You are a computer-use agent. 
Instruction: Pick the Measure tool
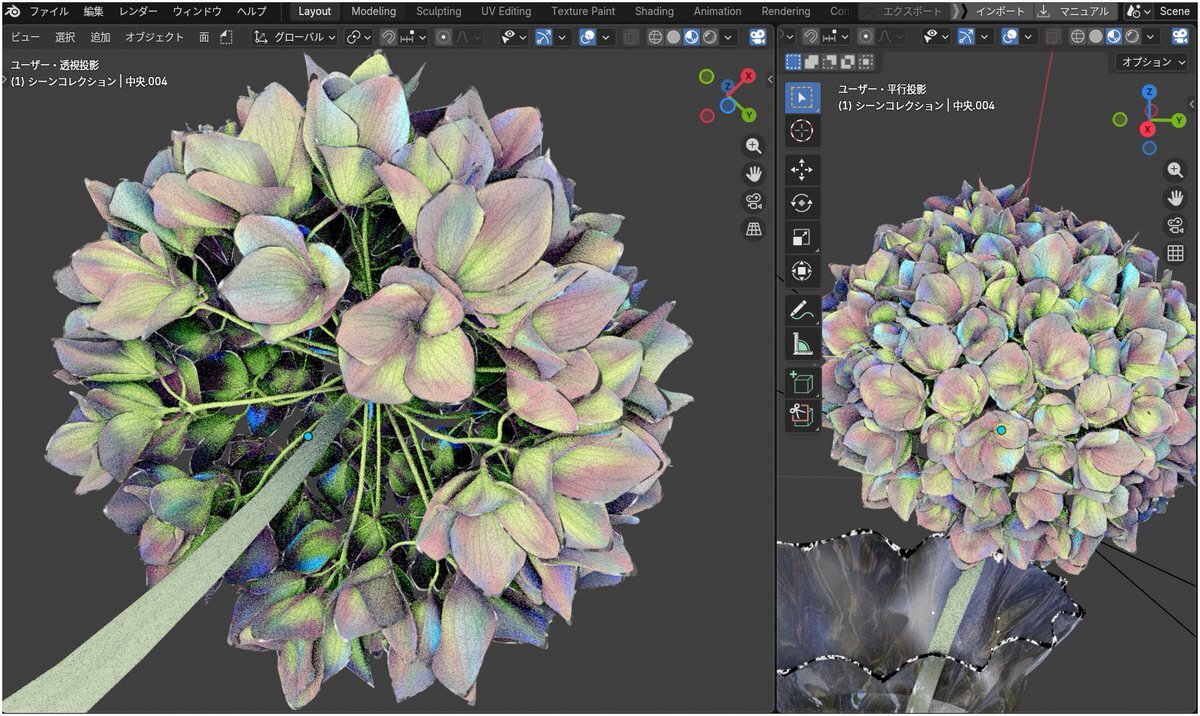point(802,345)
